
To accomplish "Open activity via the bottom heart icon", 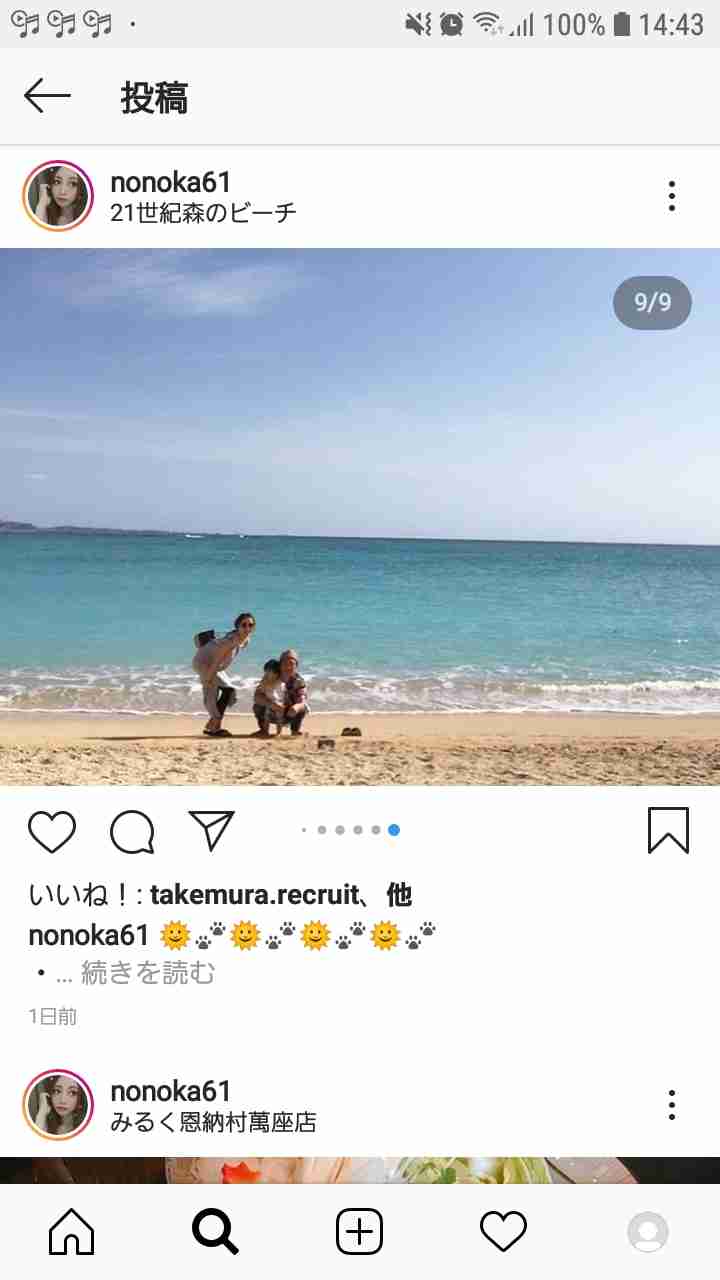I will [x=503, y=1231].
